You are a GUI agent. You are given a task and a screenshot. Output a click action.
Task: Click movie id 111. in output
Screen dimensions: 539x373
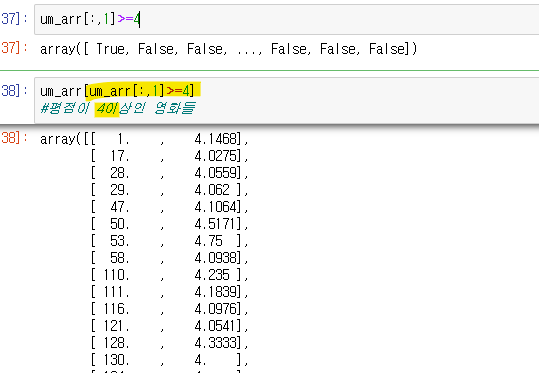(116, 292)
